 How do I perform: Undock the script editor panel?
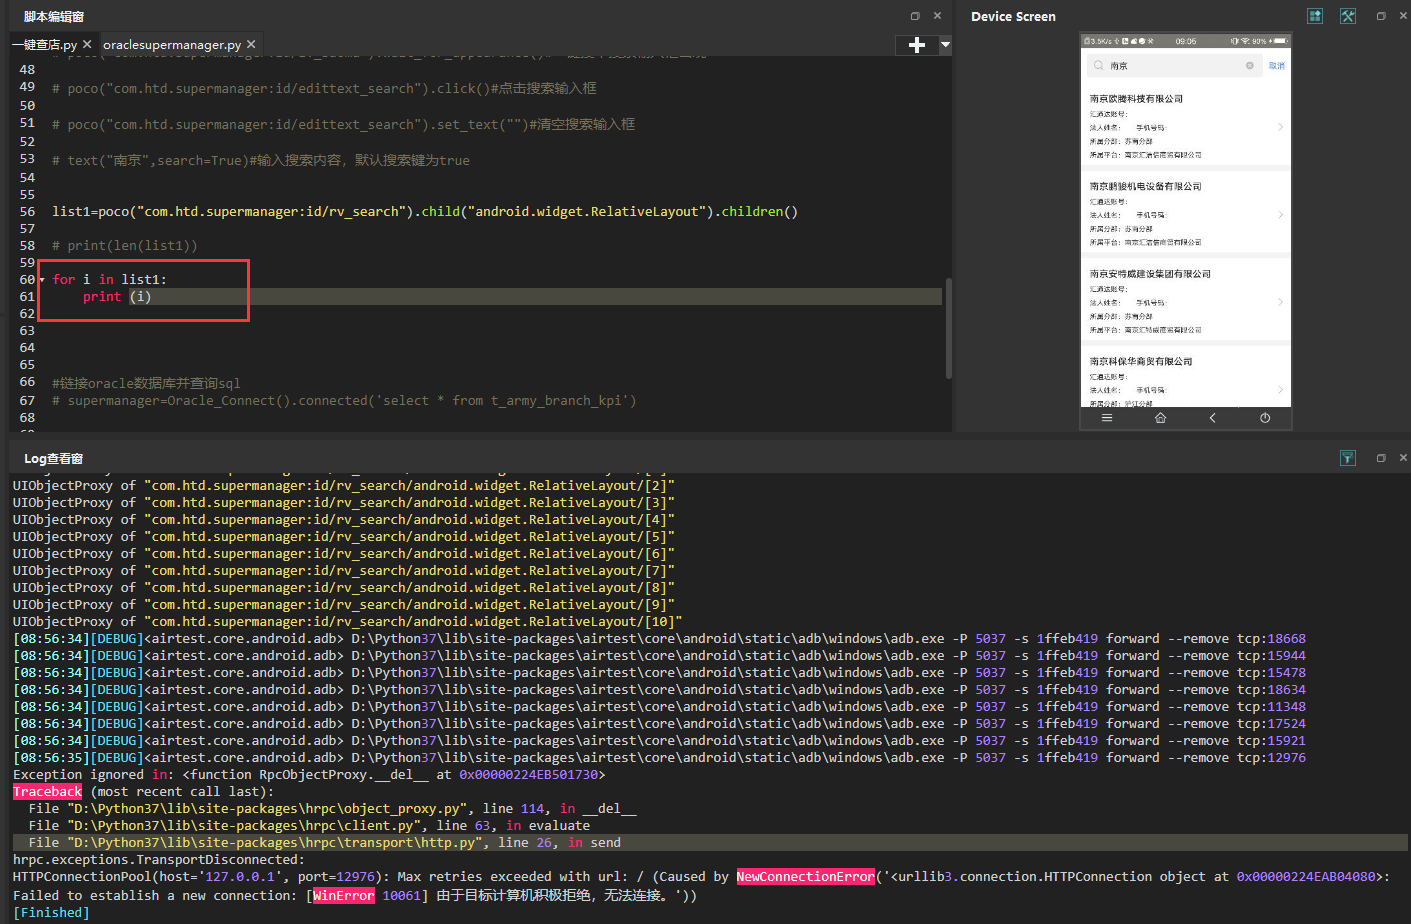[x=915, y=16]
